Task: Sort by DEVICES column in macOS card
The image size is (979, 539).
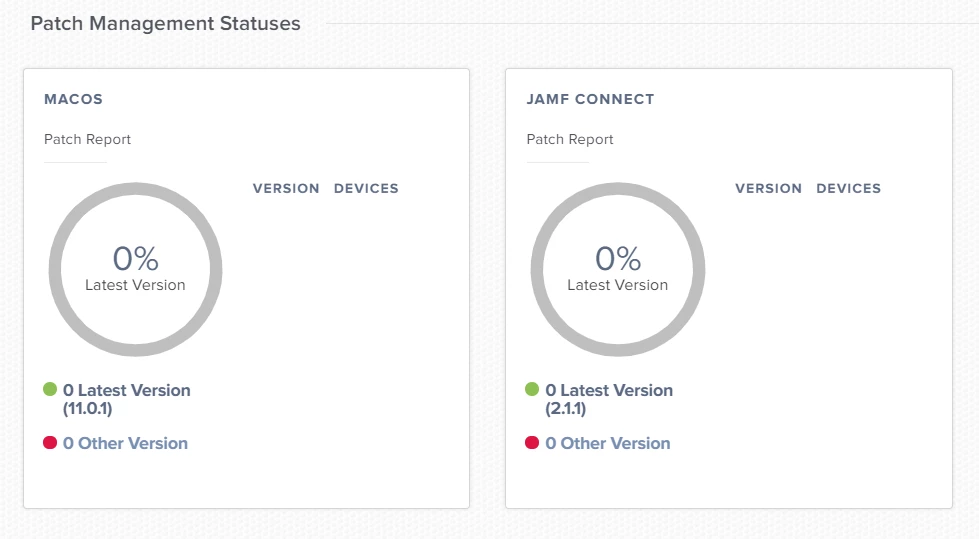Action: [x=366, y=189]
